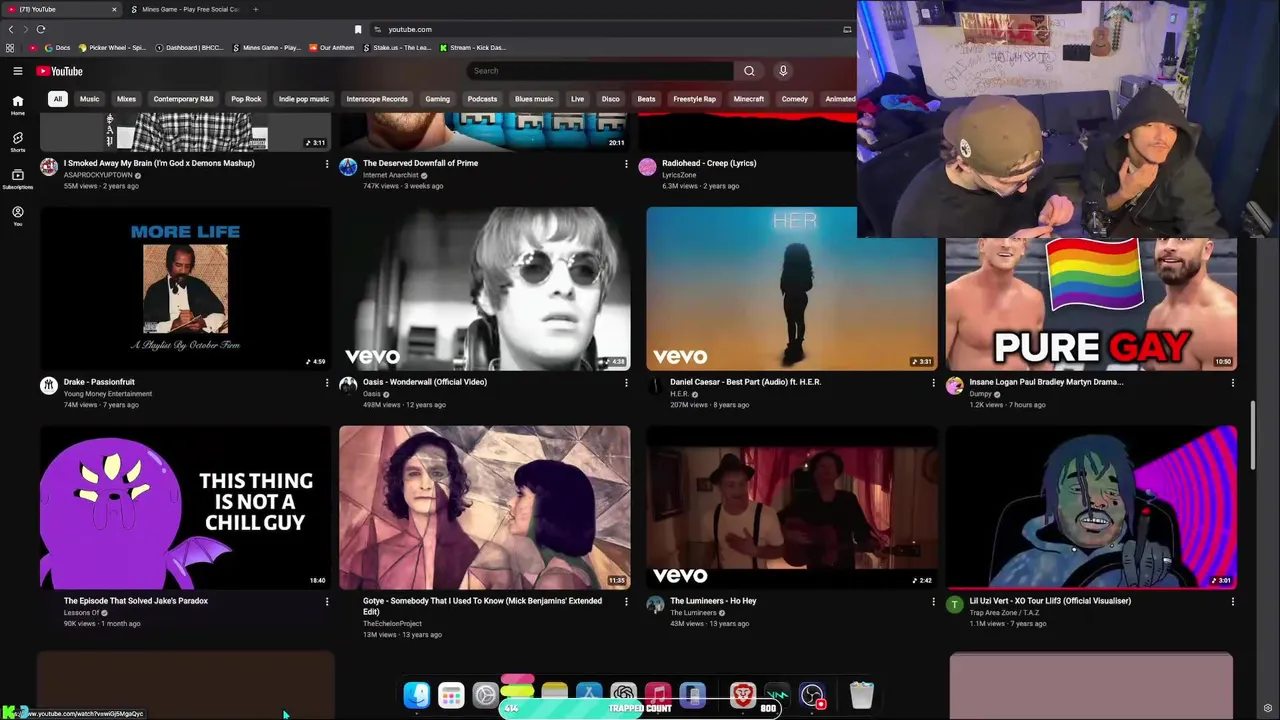The image size is (1280, 720).
Task: Open LyricsZone channel avatar
Action: click(x=647, y=167)
